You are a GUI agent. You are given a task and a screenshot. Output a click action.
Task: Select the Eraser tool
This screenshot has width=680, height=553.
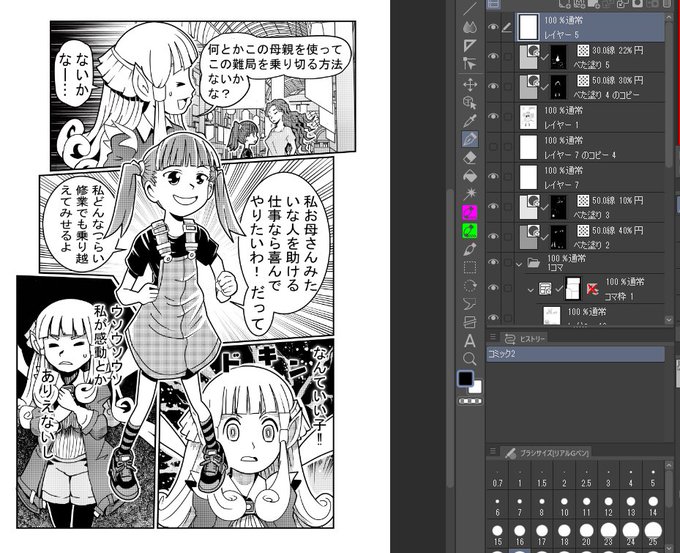click(x=470, y=158)
